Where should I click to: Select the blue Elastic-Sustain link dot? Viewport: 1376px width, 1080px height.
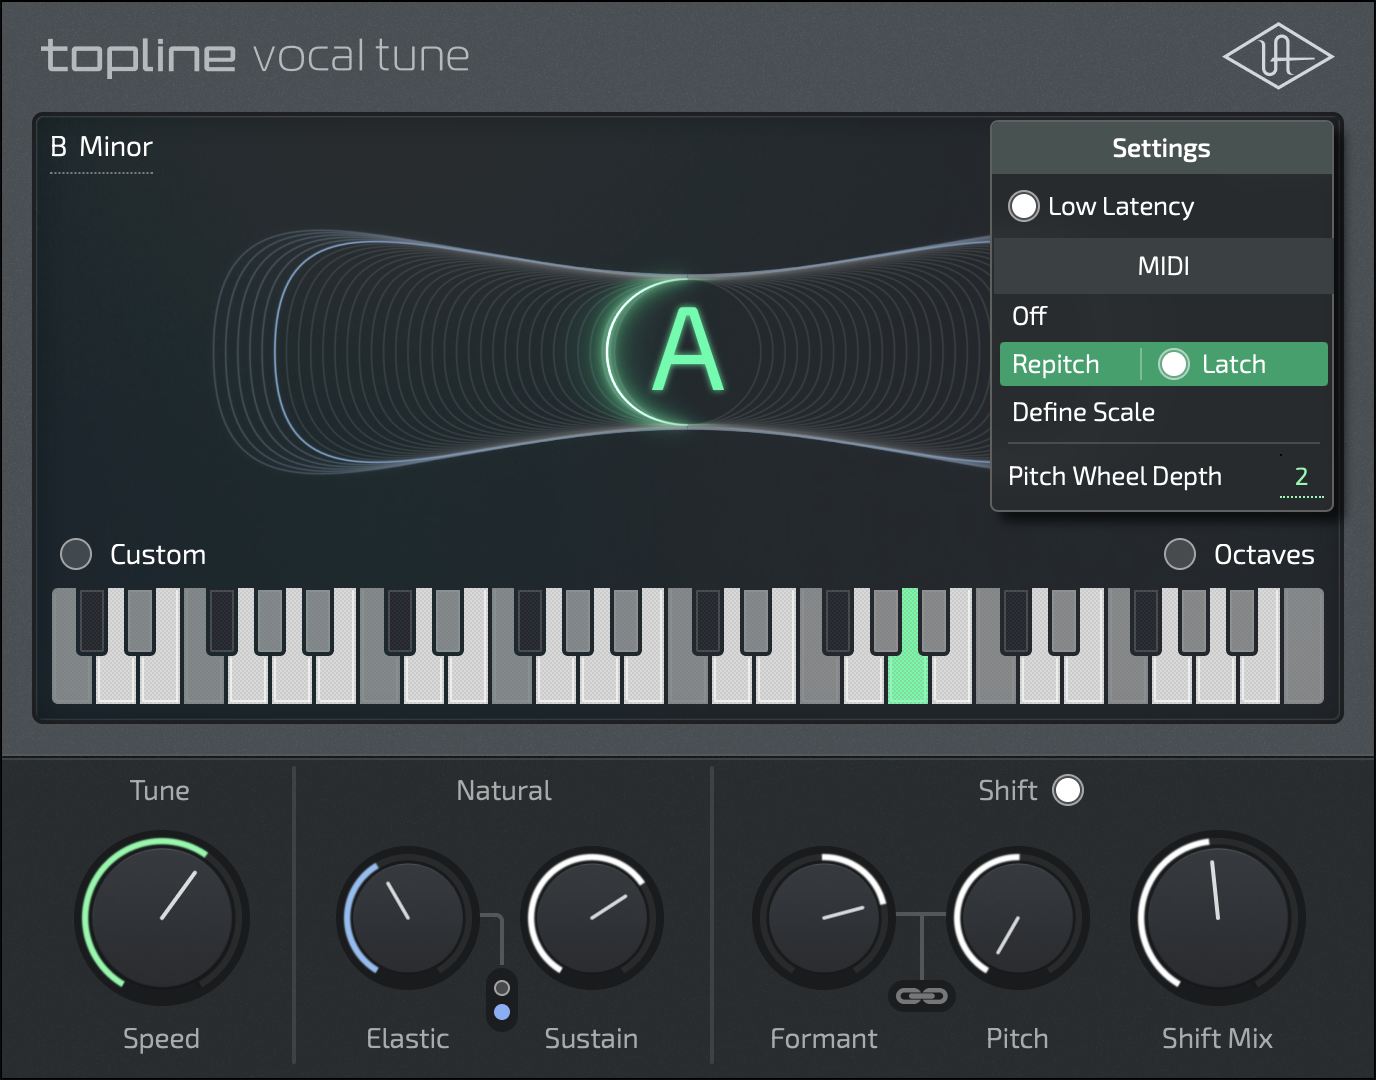point(502,1012)
